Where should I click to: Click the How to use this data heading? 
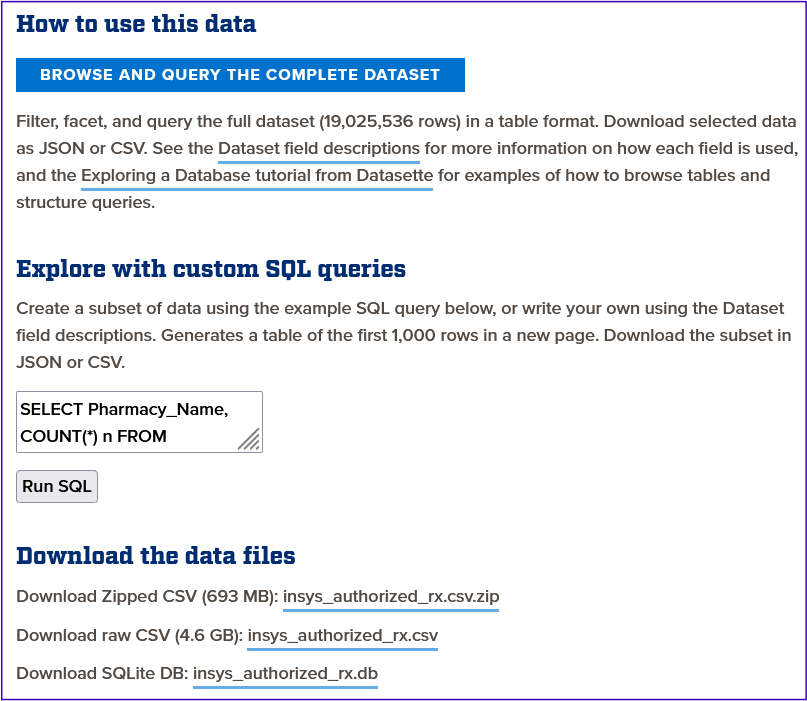(x=137, y=24)
